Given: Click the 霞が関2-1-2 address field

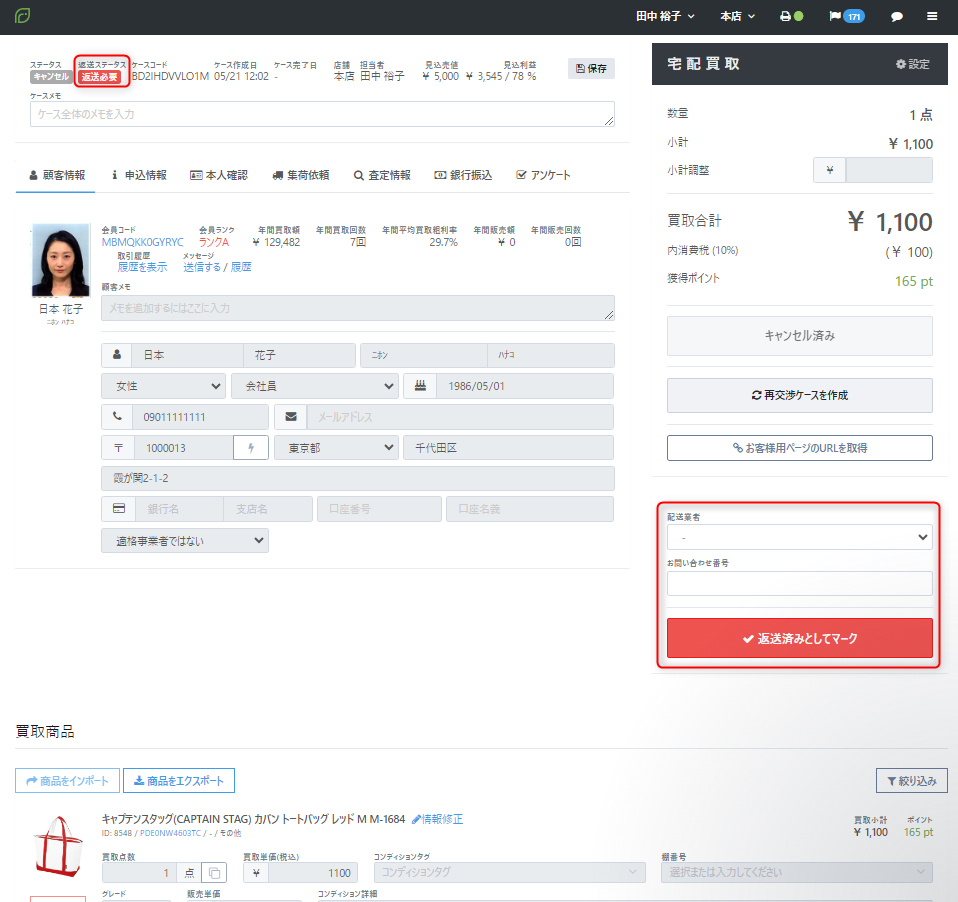Looking at the screenshot, I should 357,478.
